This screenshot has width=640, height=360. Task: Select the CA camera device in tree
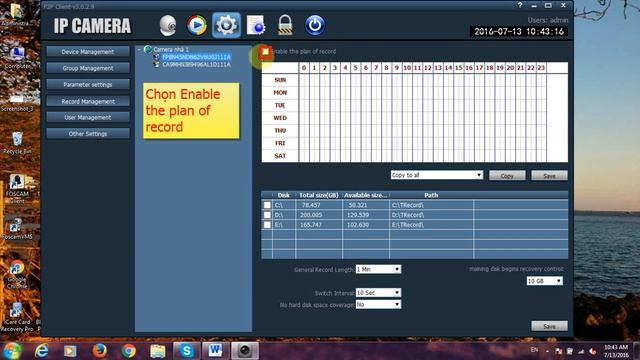click(x=196, y=64)
